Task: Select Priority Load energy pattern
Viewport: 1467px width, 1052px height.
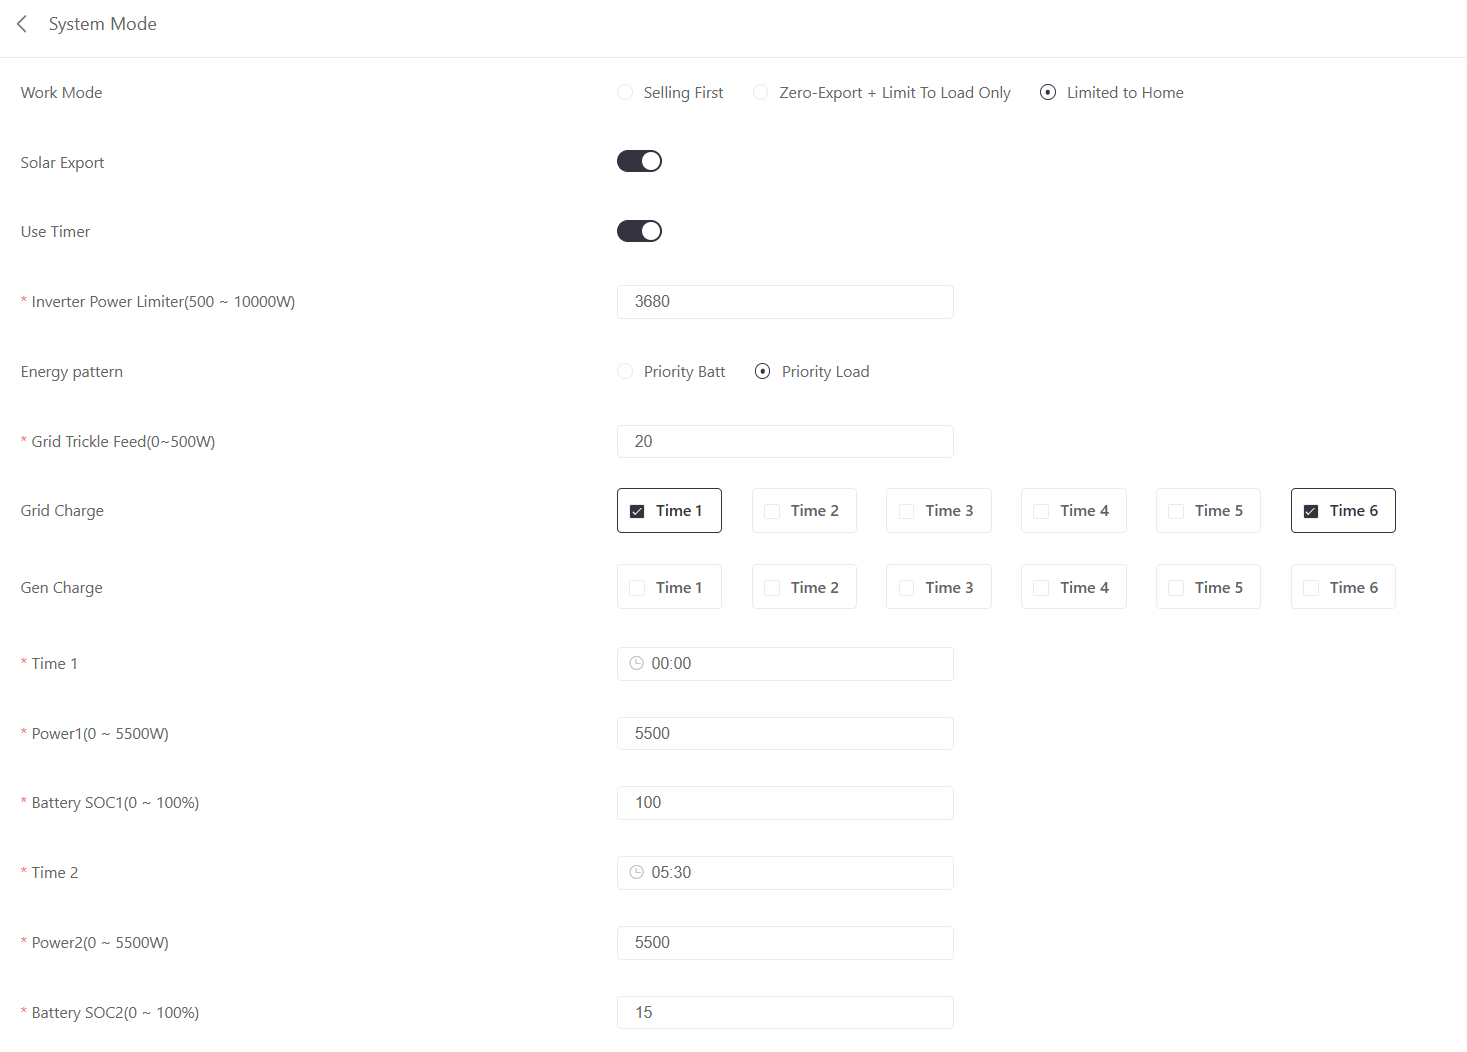Action: [x=763, y=371]
